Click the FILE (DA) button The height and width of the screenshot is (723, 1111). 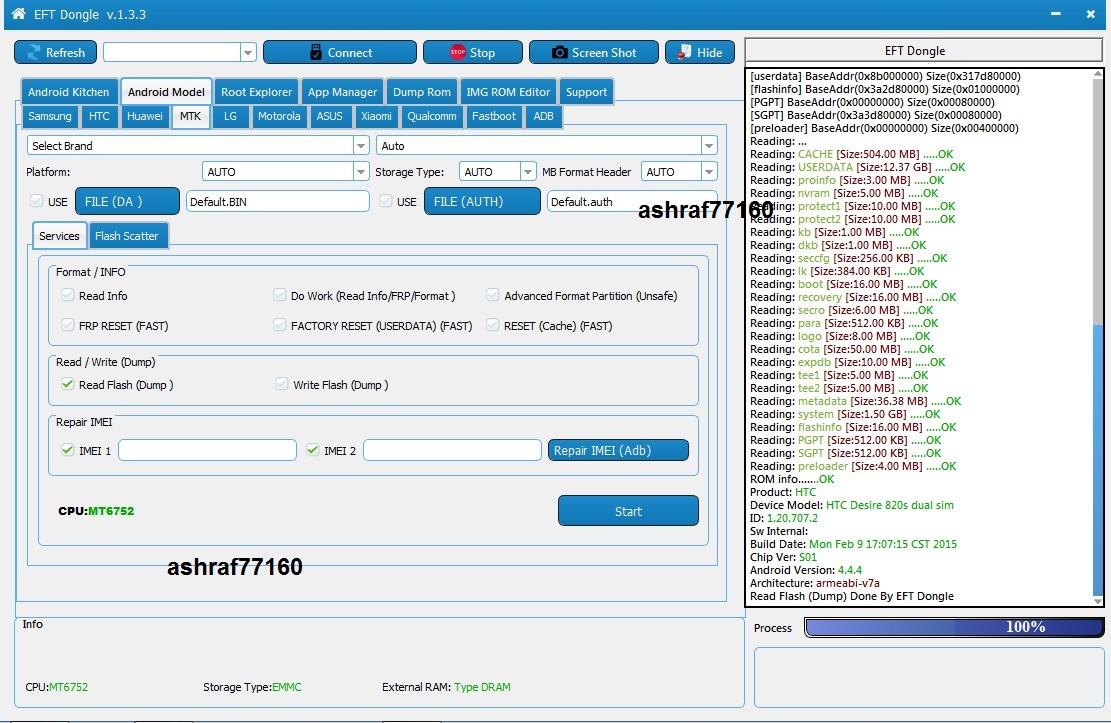[x=127, y=201]
